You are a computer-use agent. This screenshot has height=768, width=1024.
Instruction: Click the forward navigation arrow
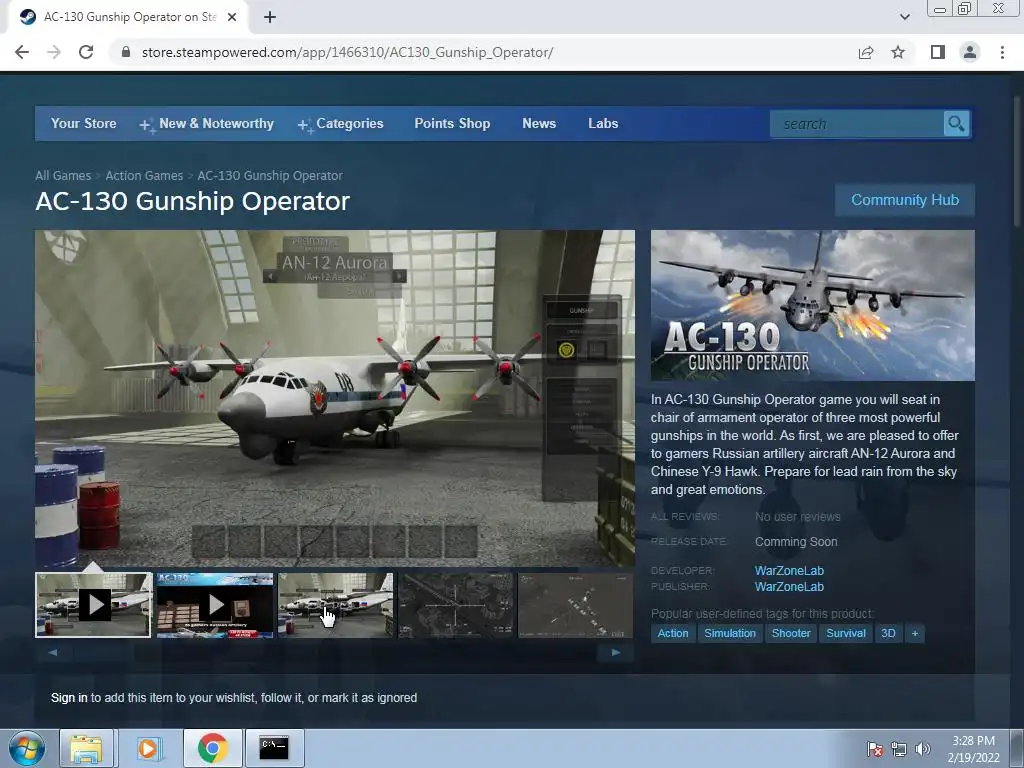tap(54, 52)
